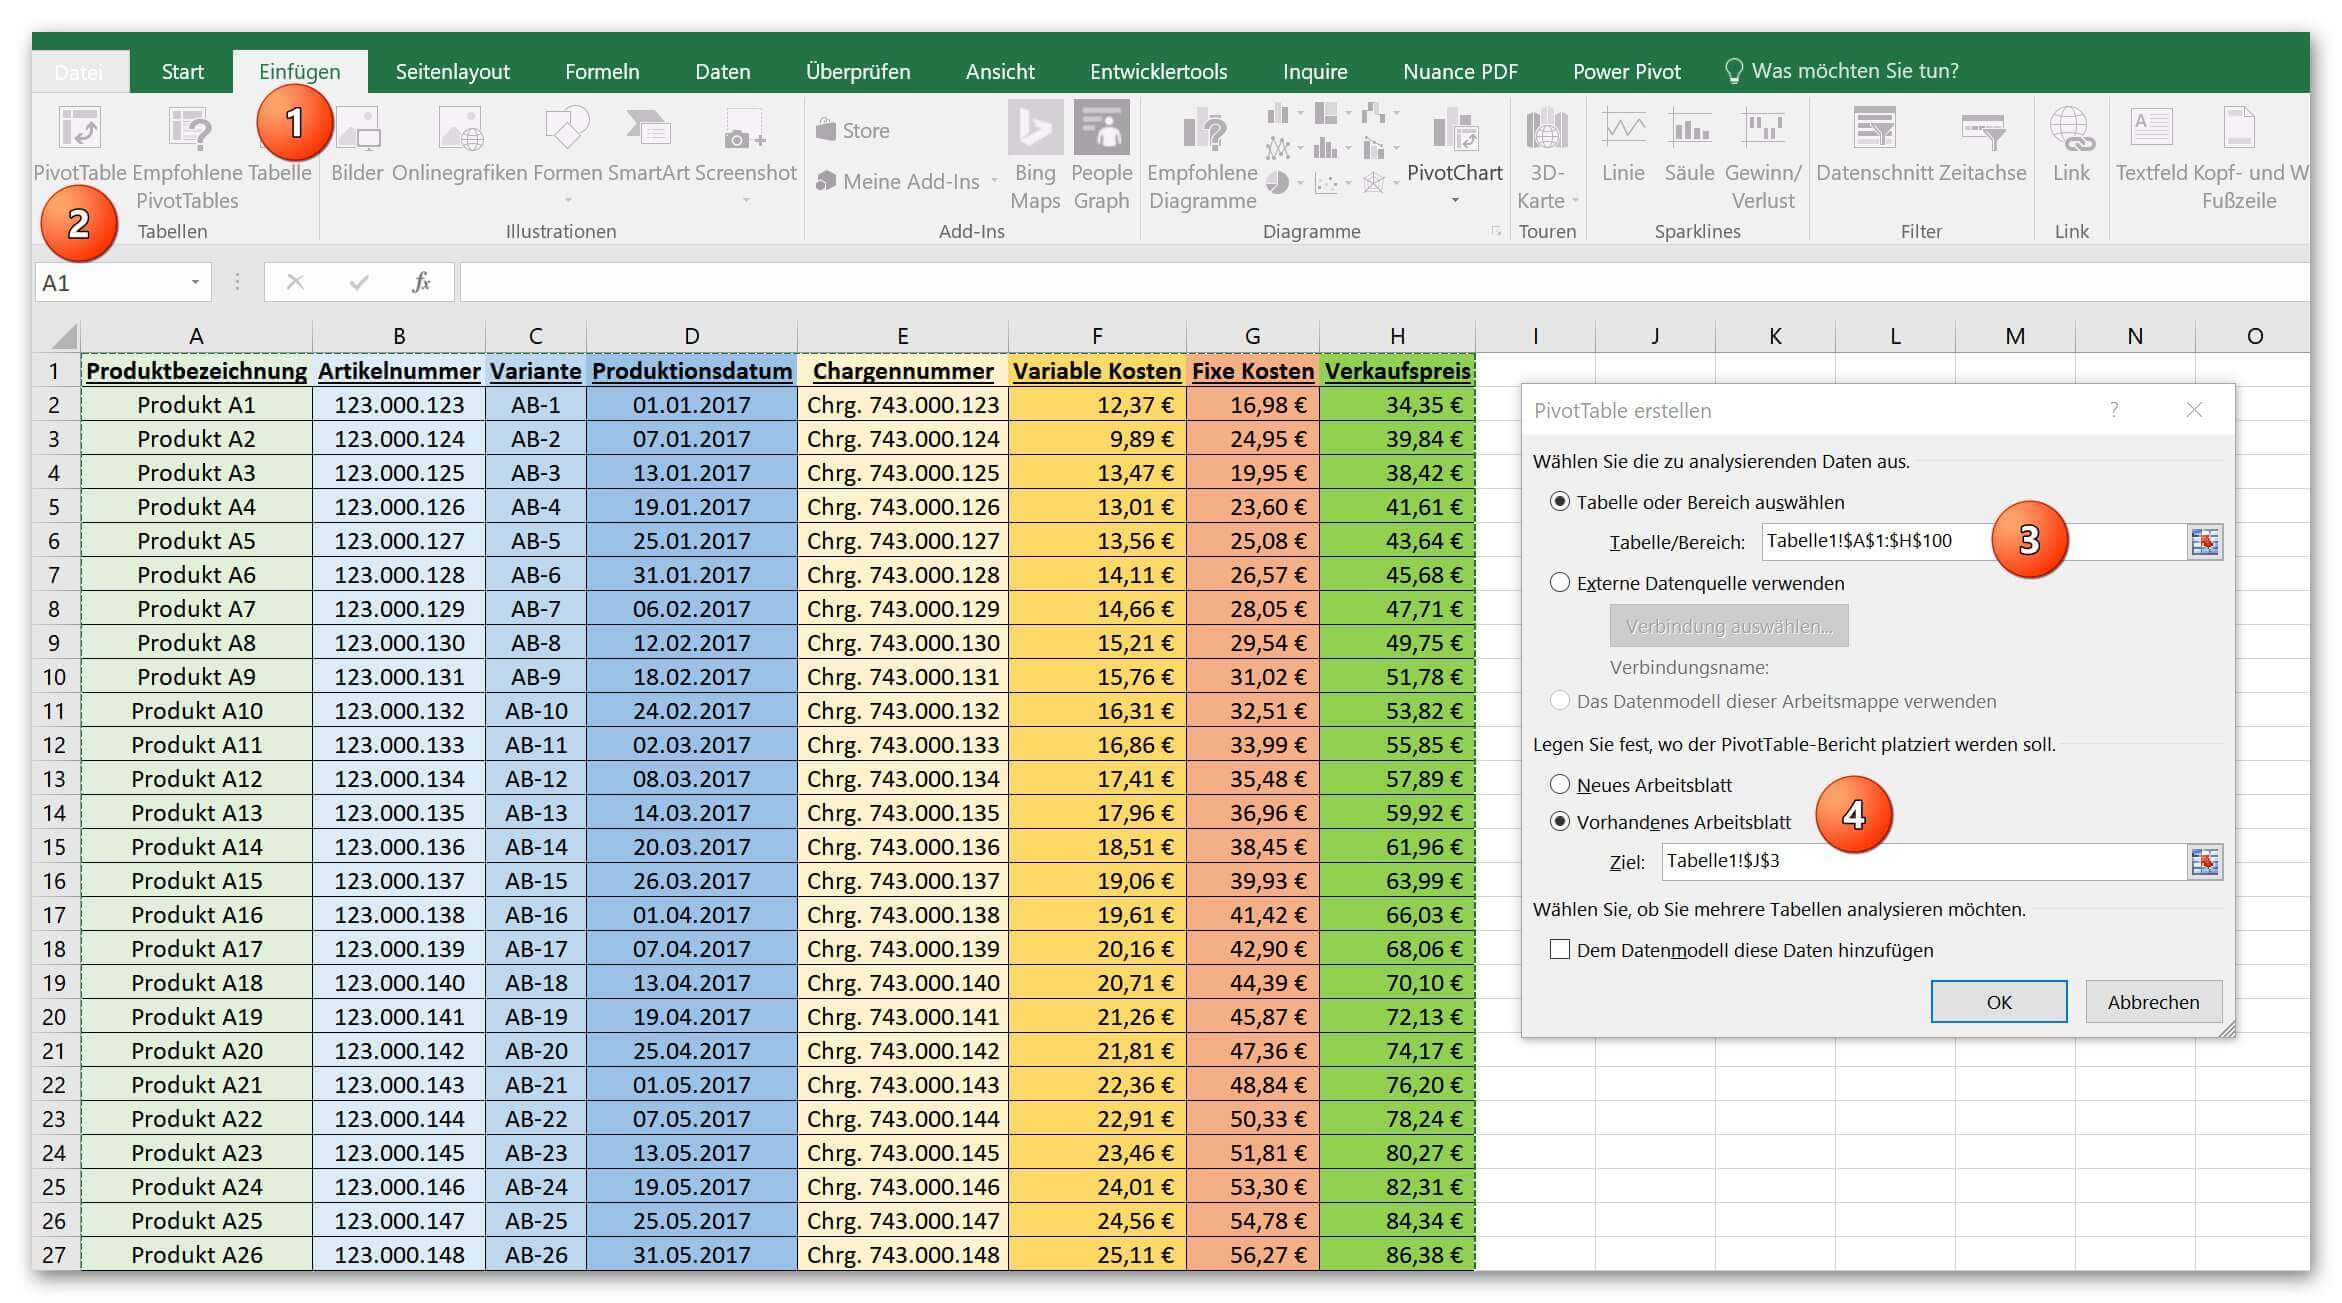
Task: Select Tabelle oder Bereich auswählen option
Action: 1559,502
